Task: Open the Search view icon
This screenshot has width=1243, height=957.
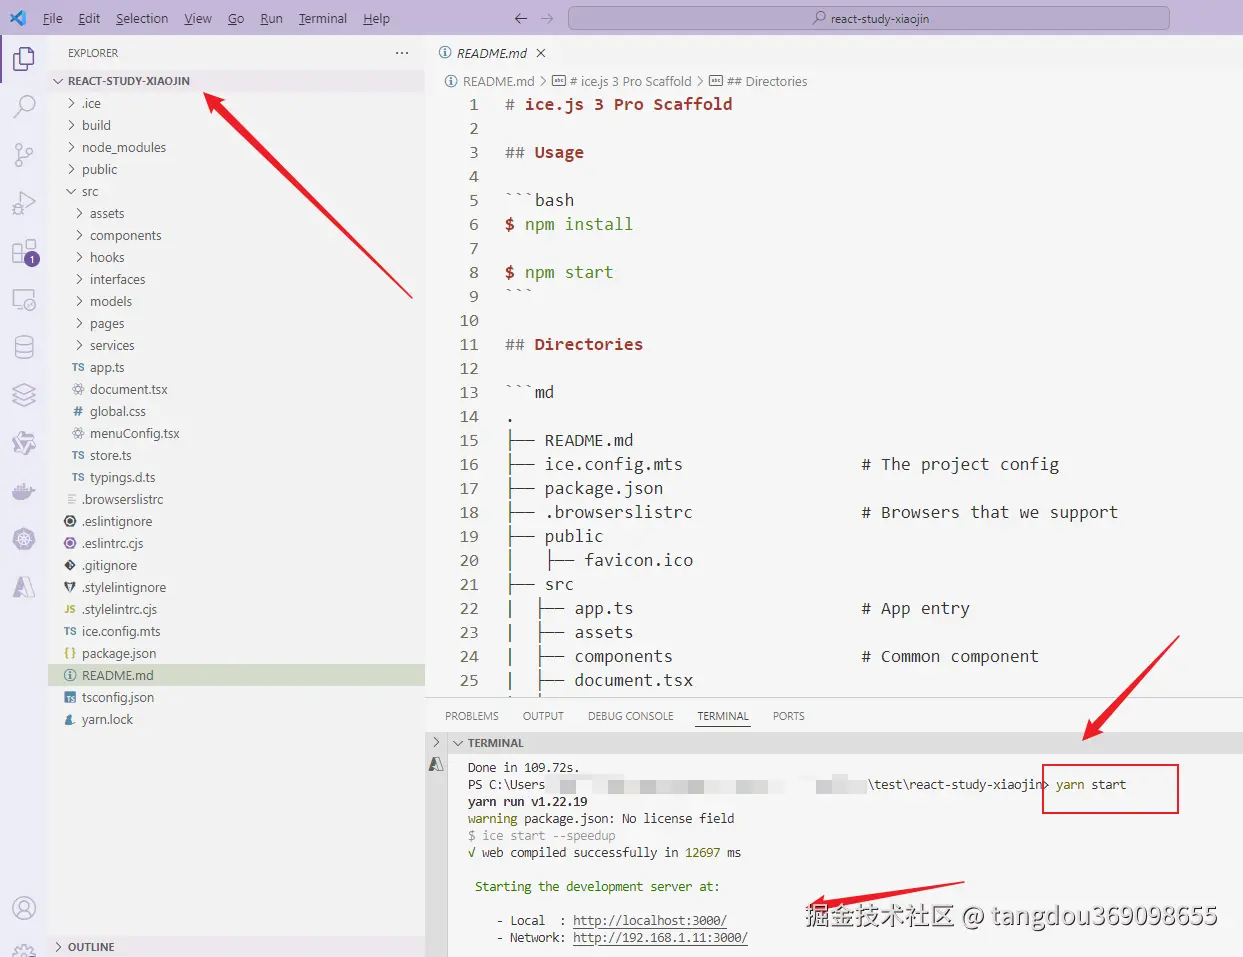Action: (x=24, y=106)
